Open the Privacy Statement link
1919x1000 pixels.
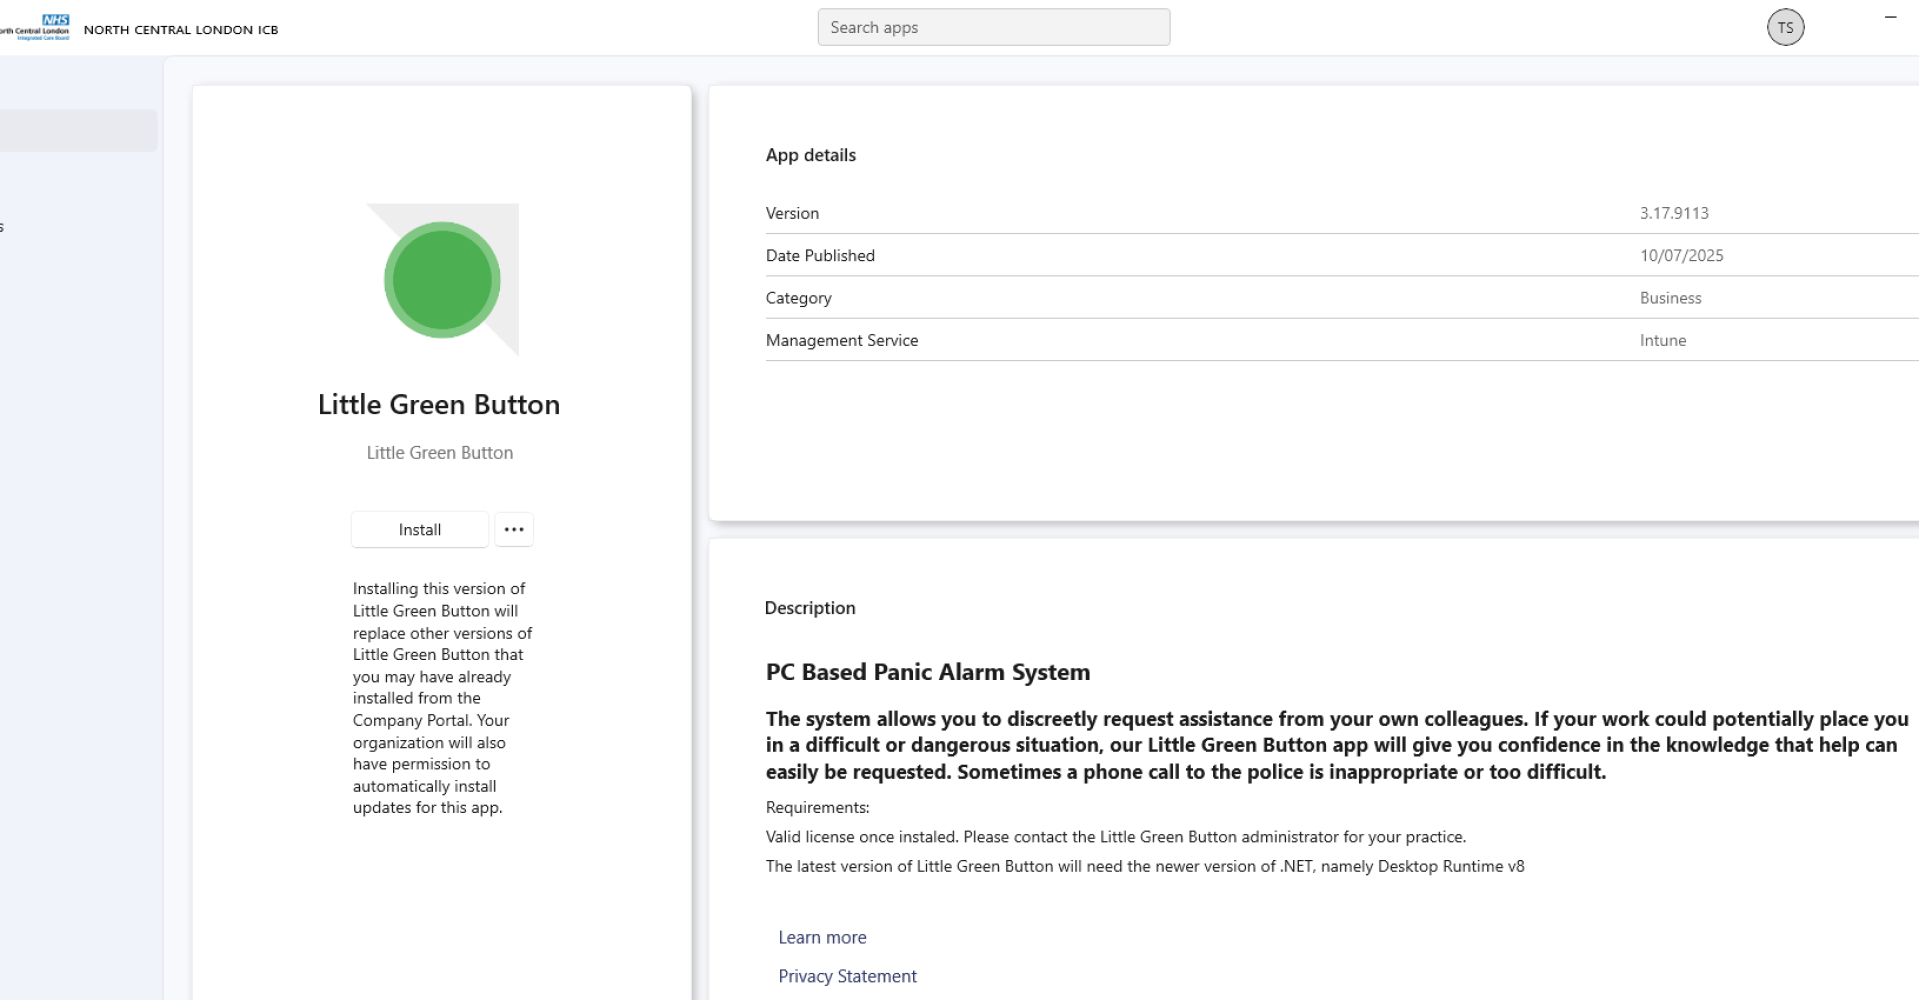(x=847, y=977)
